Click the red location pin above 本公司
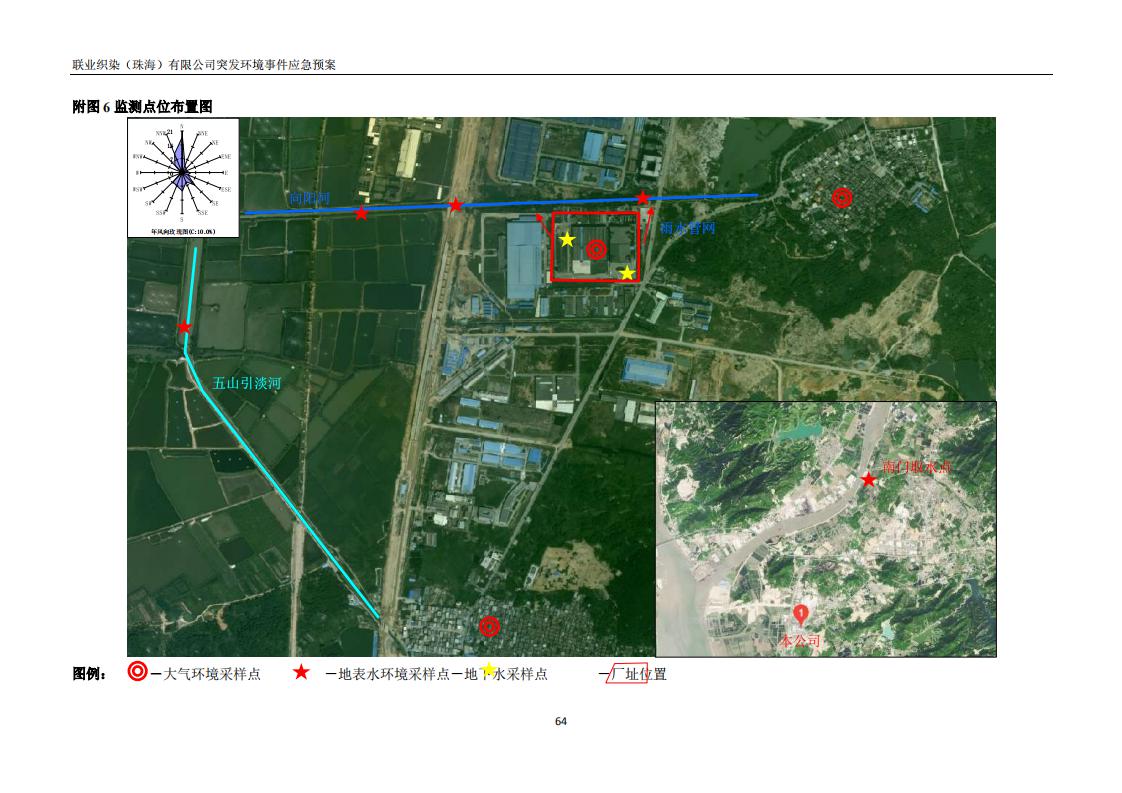 coord(801,614)
